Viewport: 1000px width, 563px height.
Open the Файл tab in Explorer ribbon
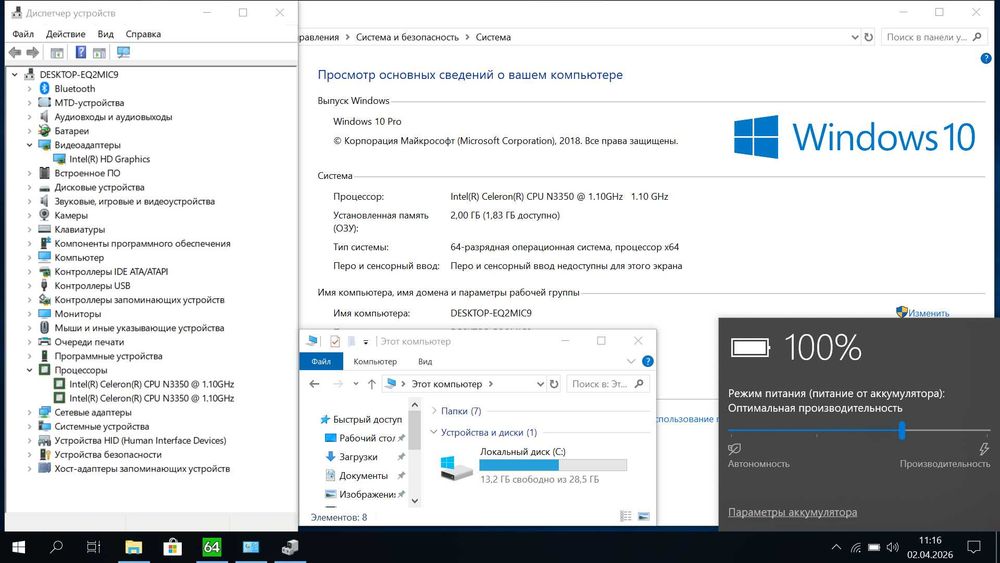click(x=321, y=362)
